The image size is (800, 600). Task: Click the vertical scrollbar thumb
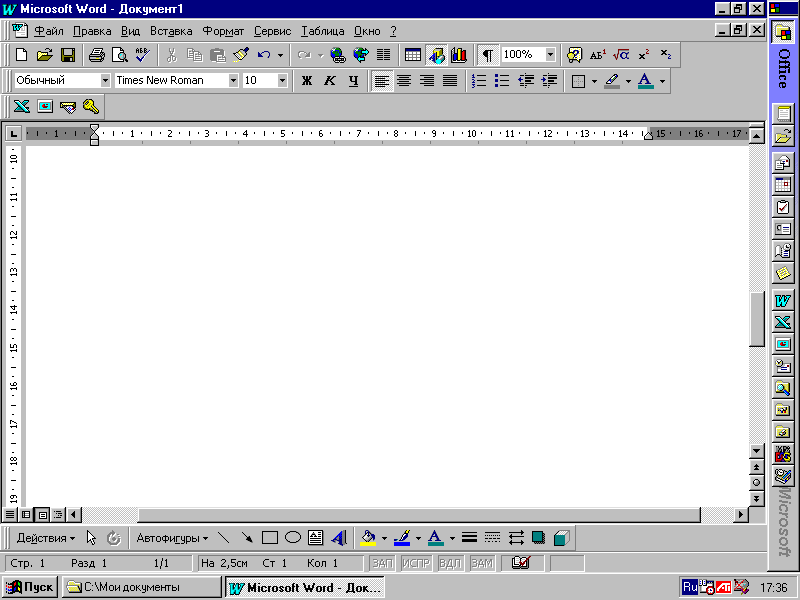757,319
